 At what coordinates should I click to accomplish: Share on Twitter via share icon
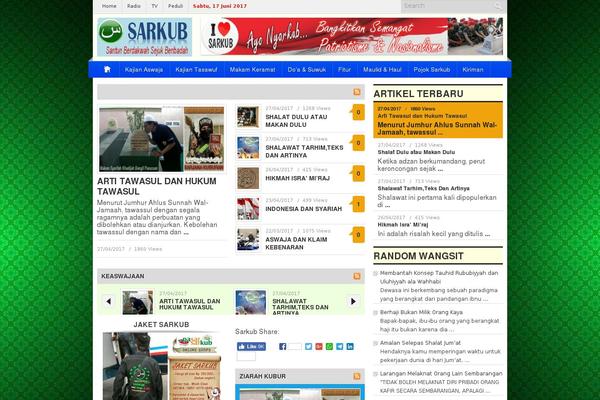pyautogui.click(x=308, y=346)
